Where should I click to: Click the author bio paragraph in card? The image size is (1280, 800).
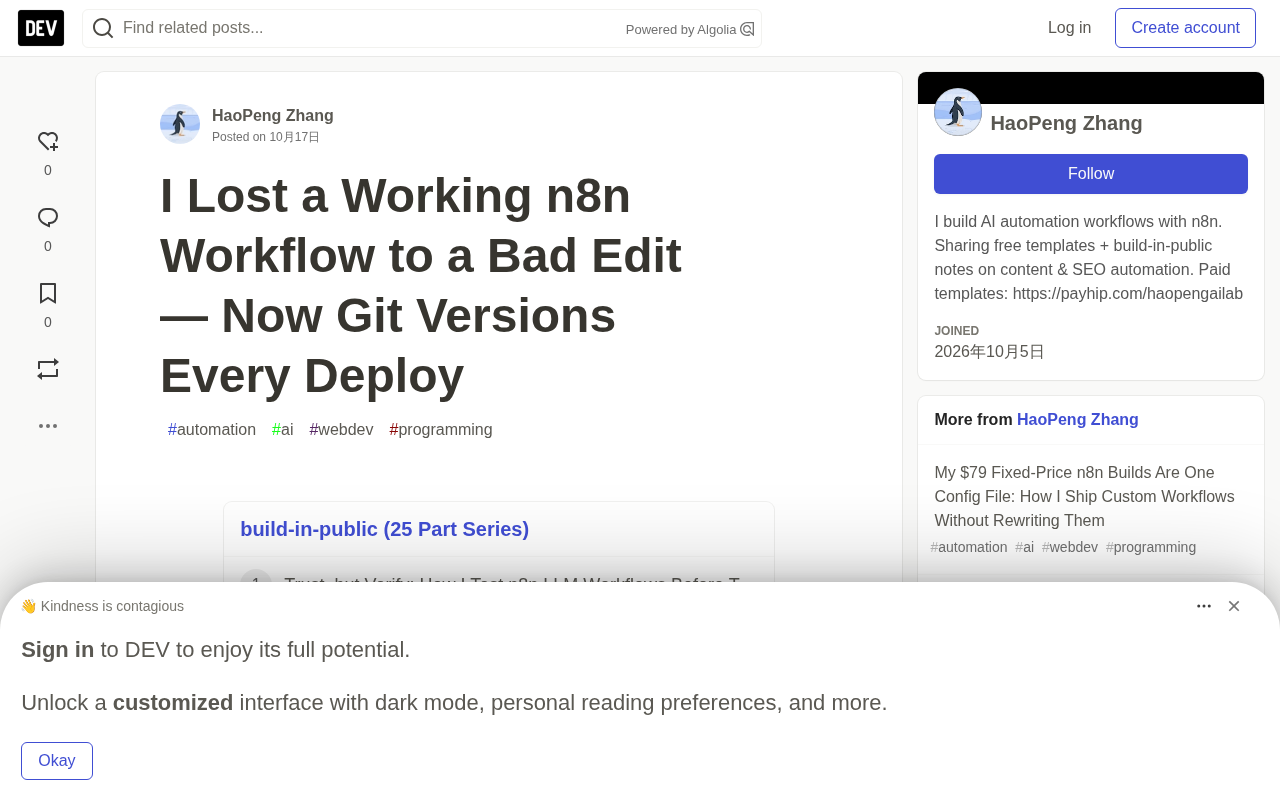point(1089,258)
